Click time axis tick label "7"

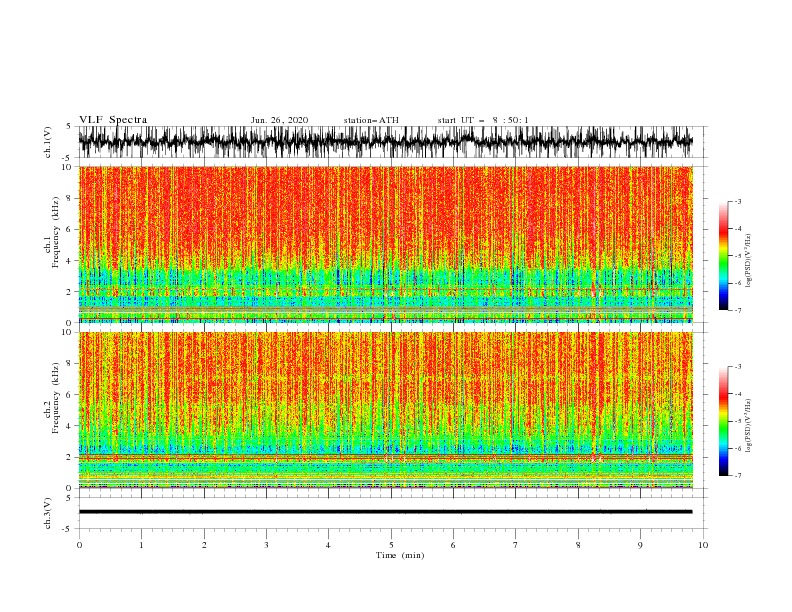(x=515, y=545)
